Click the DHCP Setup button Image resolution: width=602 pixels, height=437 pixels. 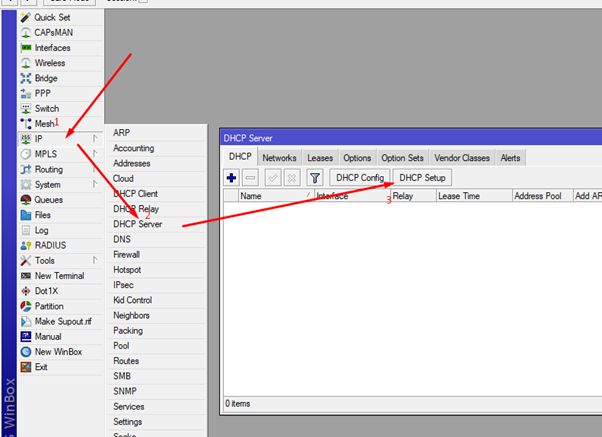422,178
